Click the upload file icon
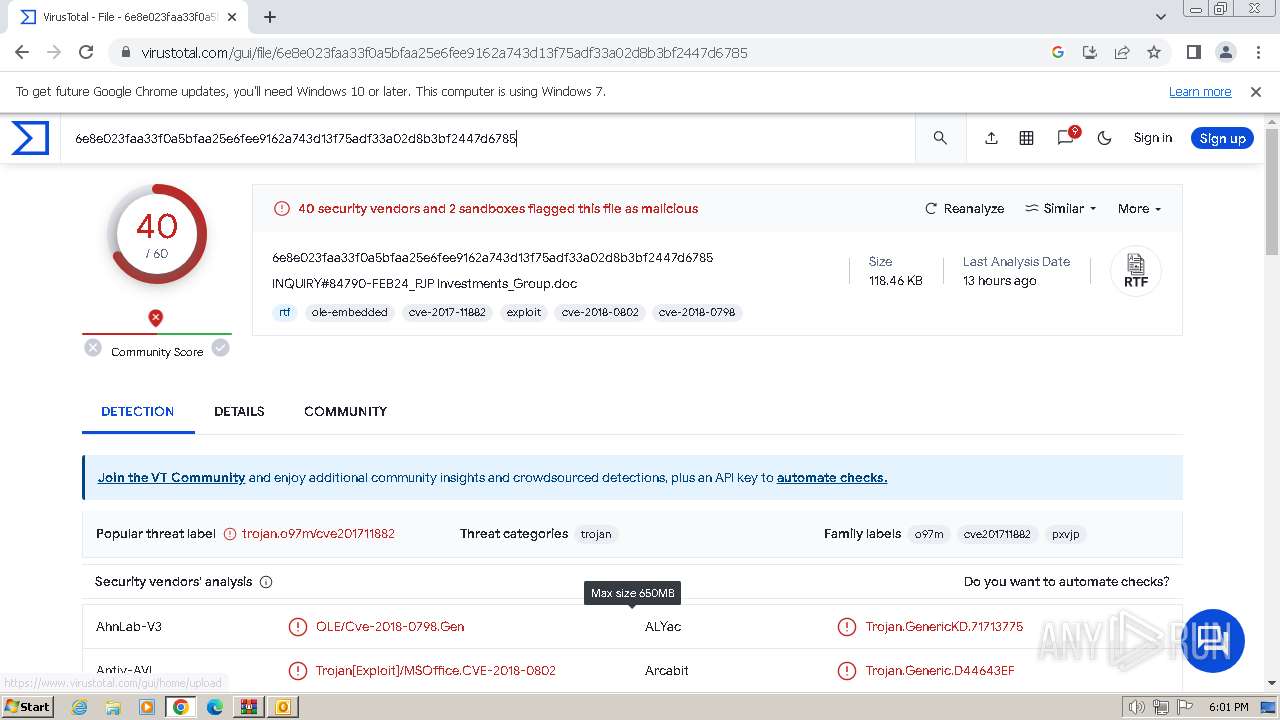This screenshot has width=1280, height=720. [x=991, y=138]
